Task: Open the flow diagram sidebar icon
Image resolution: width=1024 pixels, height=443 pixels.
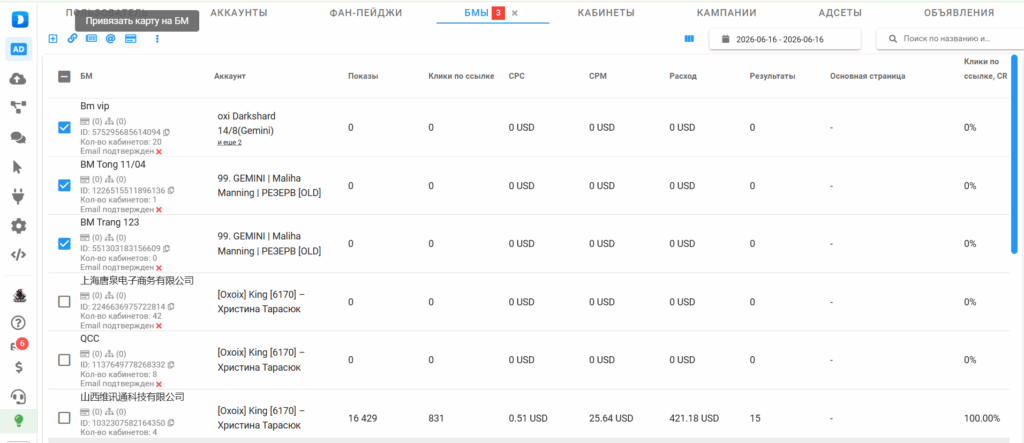Action: 19,108
